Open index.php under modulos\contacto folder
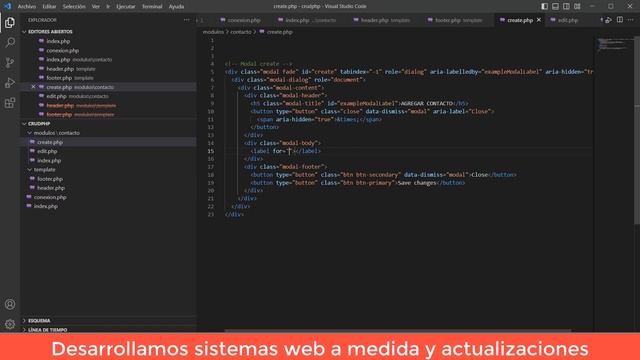The image size is (640, 360). pyautogui.click(x=108, y=160)
